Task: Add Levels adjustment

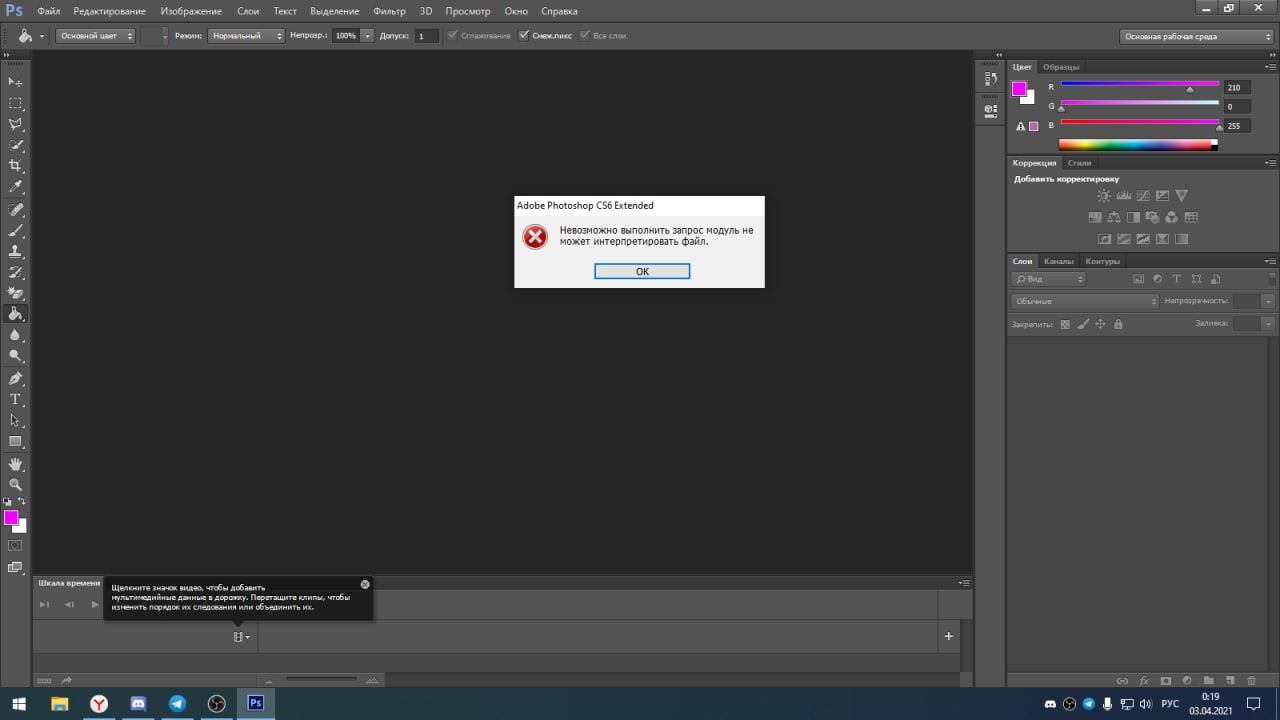Action: [x=1123, y=196]
